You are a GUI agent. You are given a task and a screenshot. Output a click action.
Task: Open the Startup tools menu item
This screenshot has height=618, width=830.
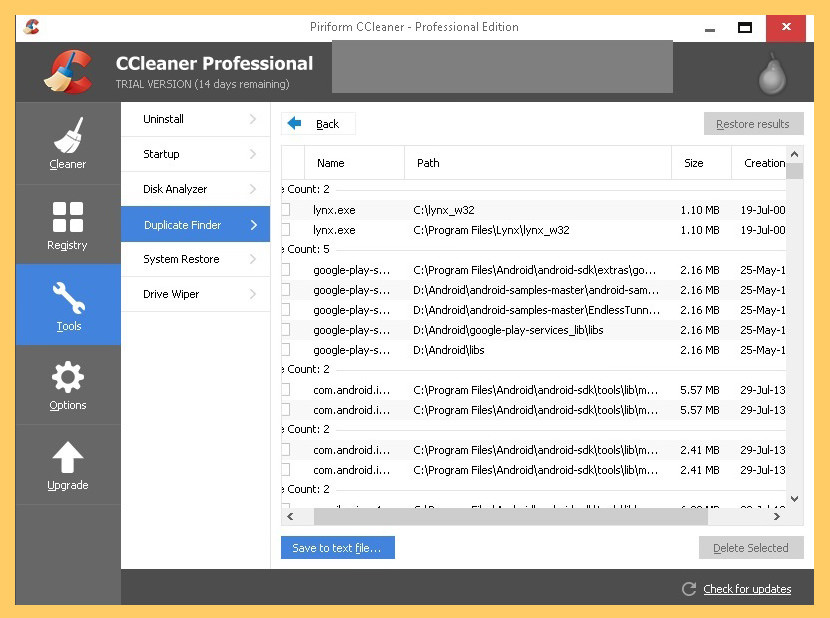[x=161, y=154]
